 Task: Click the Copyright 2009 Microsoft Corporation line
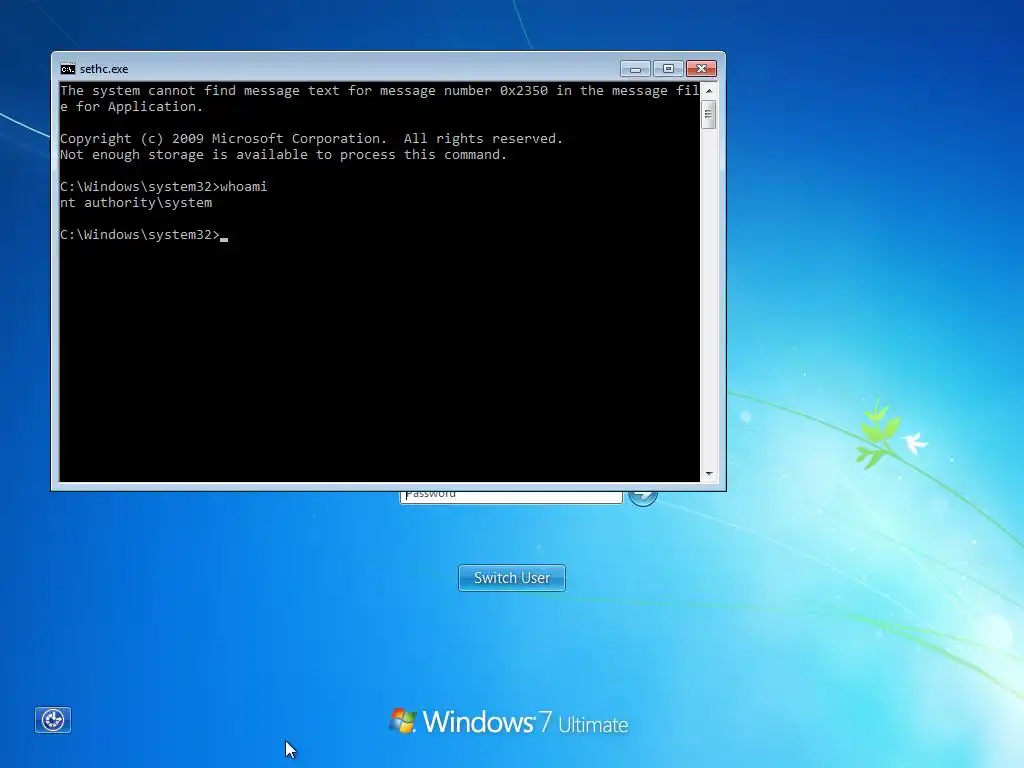point(312,138)
